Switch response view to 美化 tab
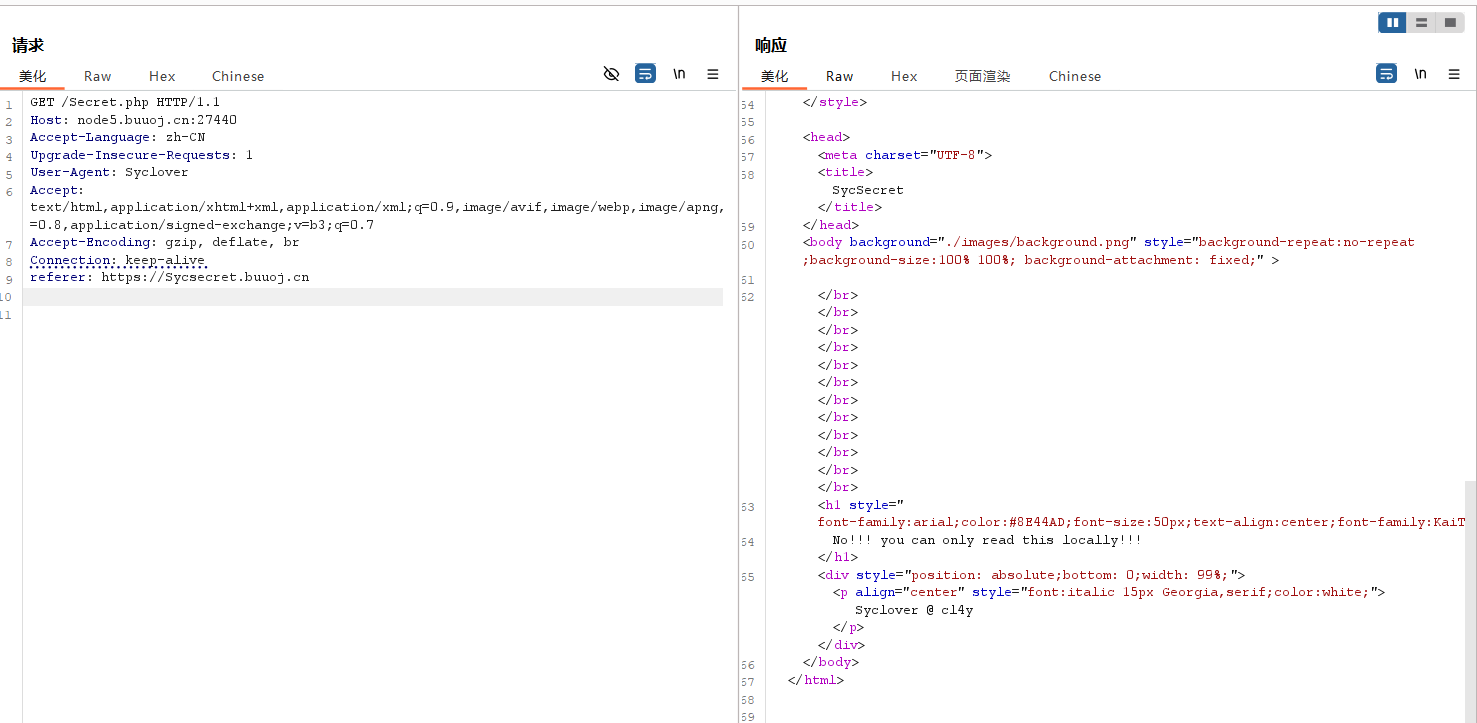Screen dimensions: 1477x723 pos(774,76)
